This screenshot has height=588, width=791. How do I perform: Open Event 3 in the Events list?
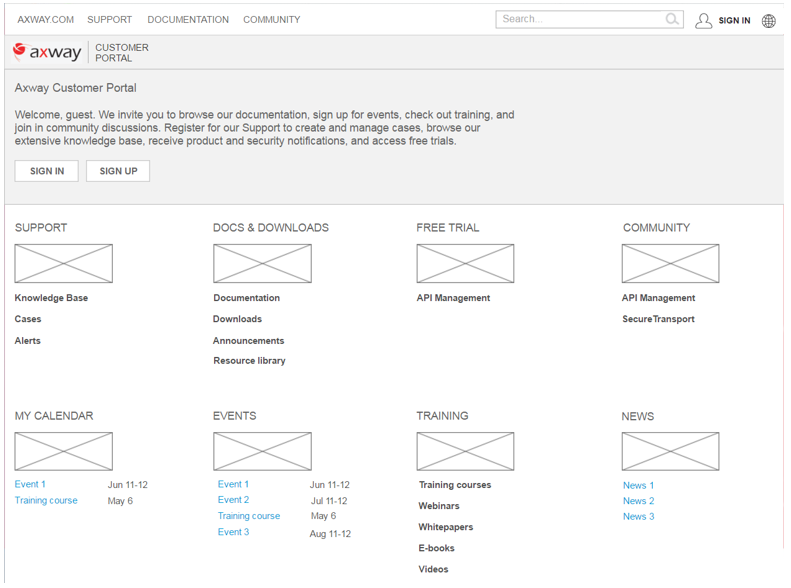[233, 532]
